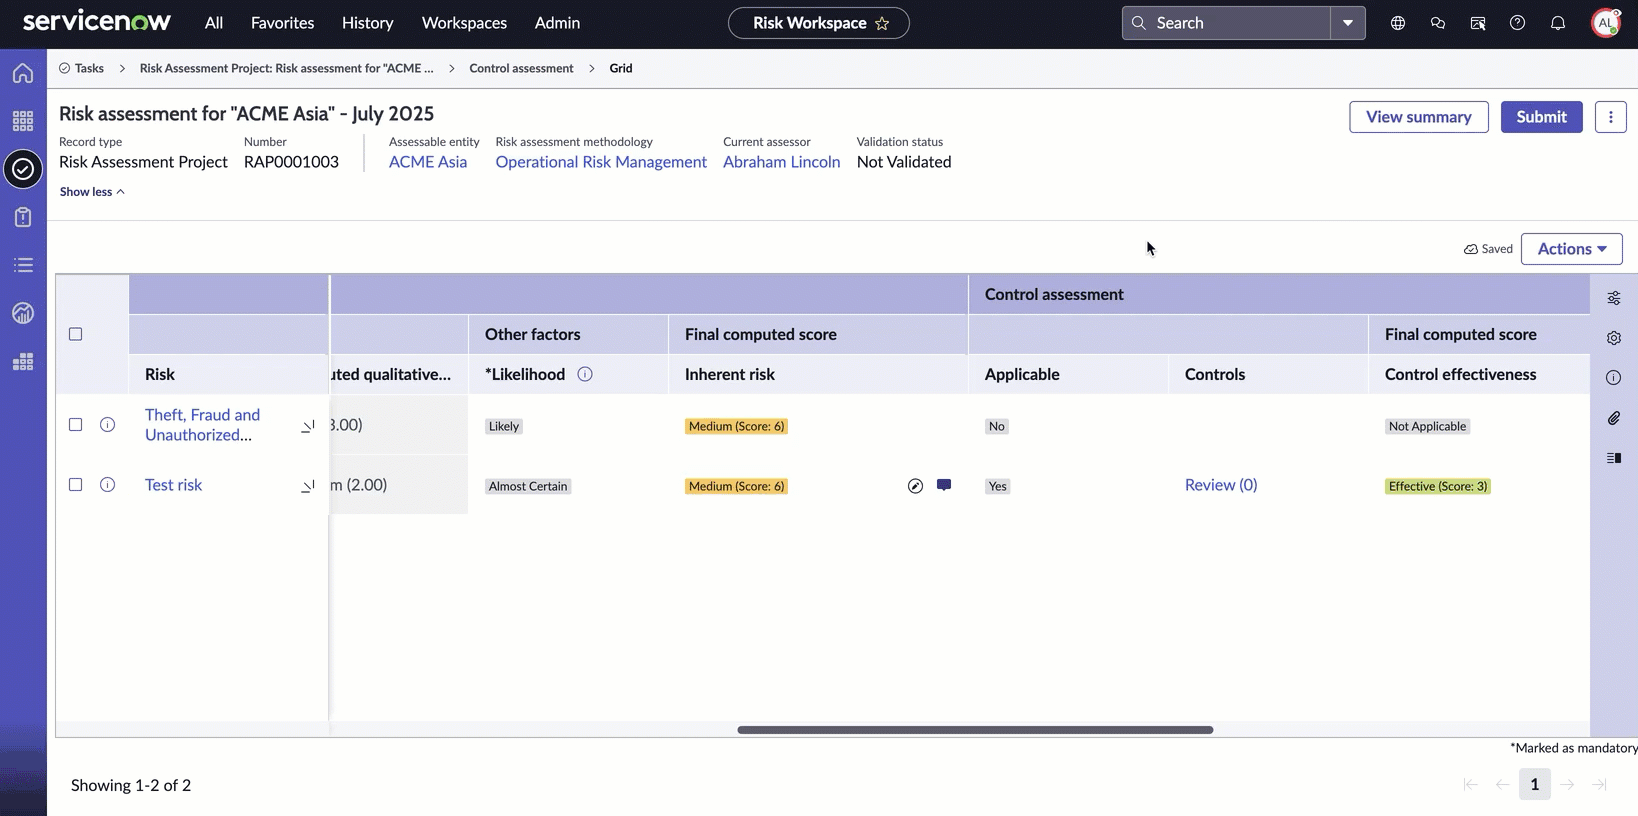
Task: Open the info circle icon in right panel
Action: (1614, 378)
